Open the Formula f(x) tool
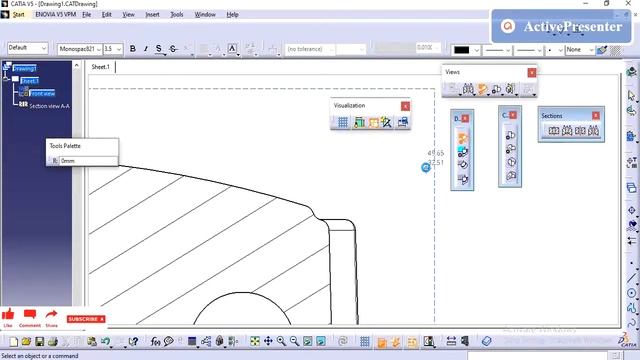 (155, 341)
